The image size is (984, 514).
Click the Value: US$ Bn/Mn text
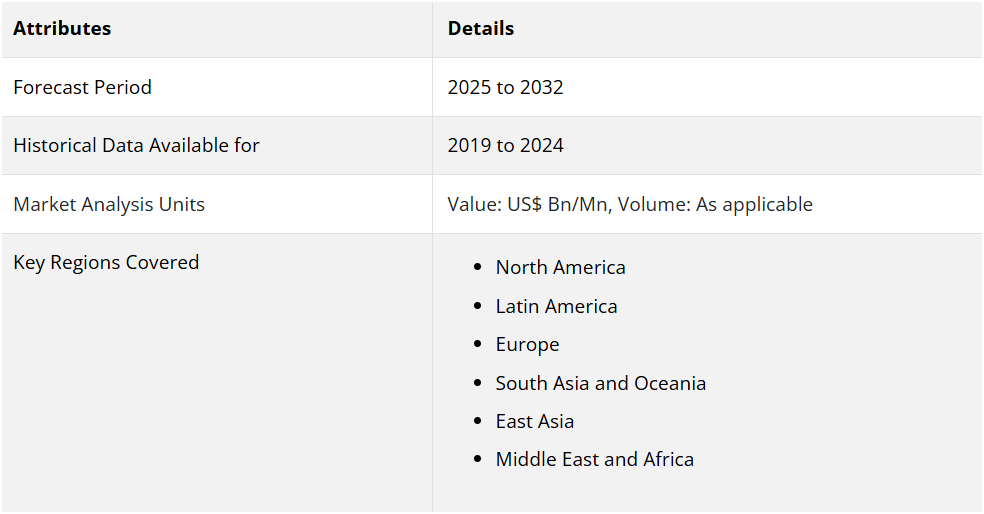pyautogui.click(x=529, y=205)
